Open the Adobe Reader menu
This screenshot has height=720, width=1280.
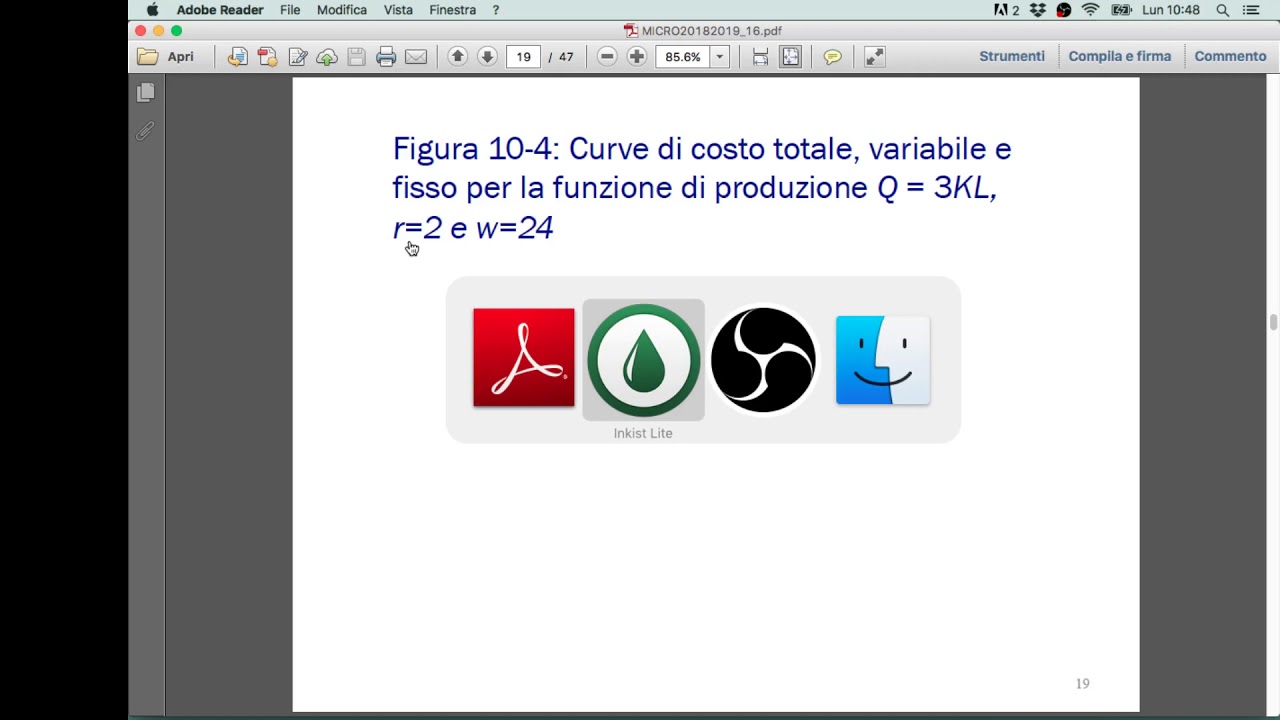220,10
